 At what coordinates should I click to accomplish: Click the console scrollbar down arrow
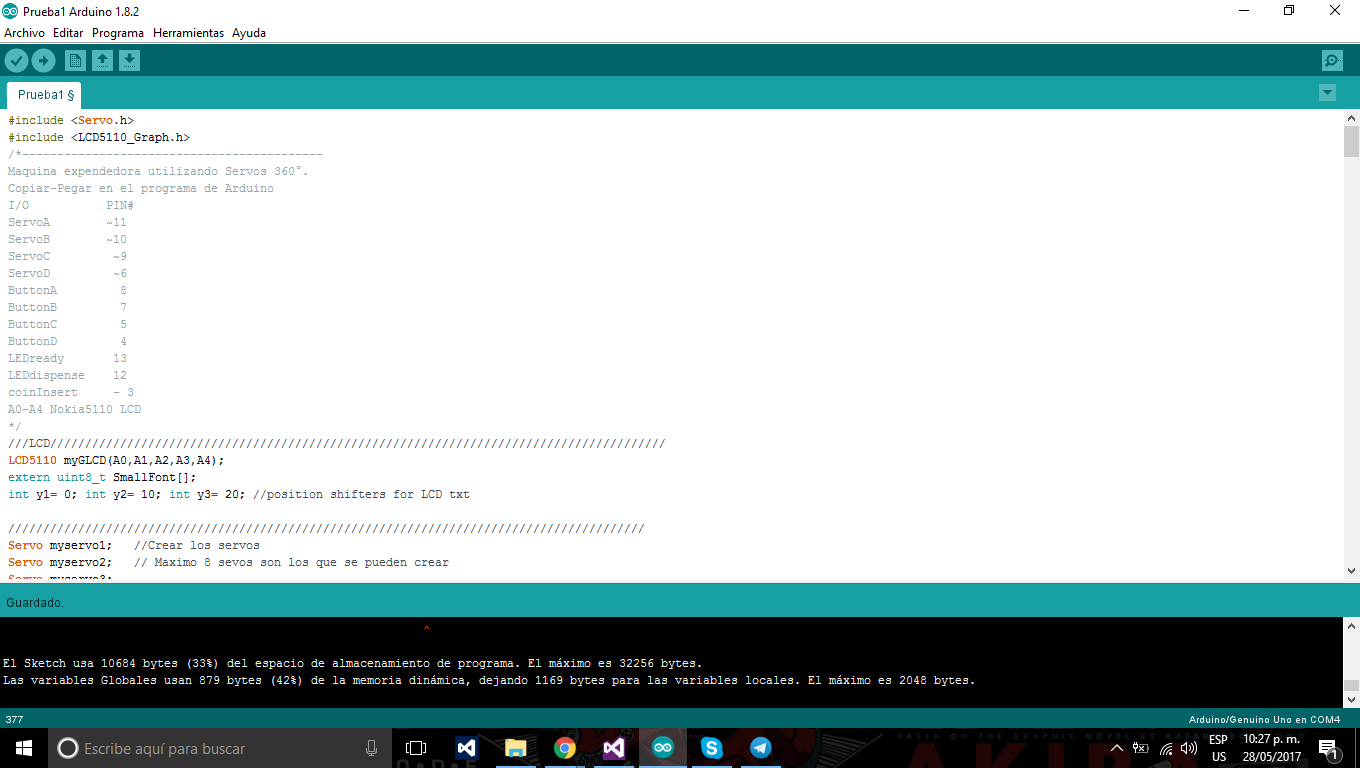pos(1351,700)
